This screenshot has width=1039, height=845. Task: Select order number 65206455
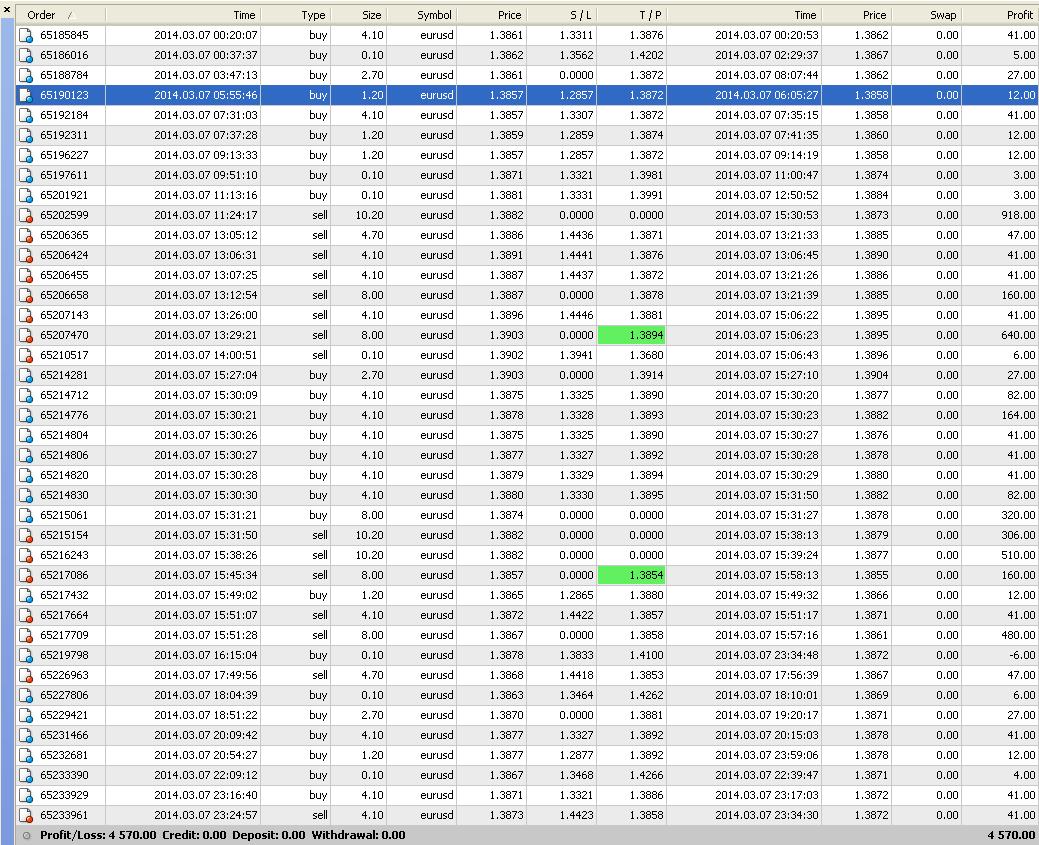[x=64, y=275]
